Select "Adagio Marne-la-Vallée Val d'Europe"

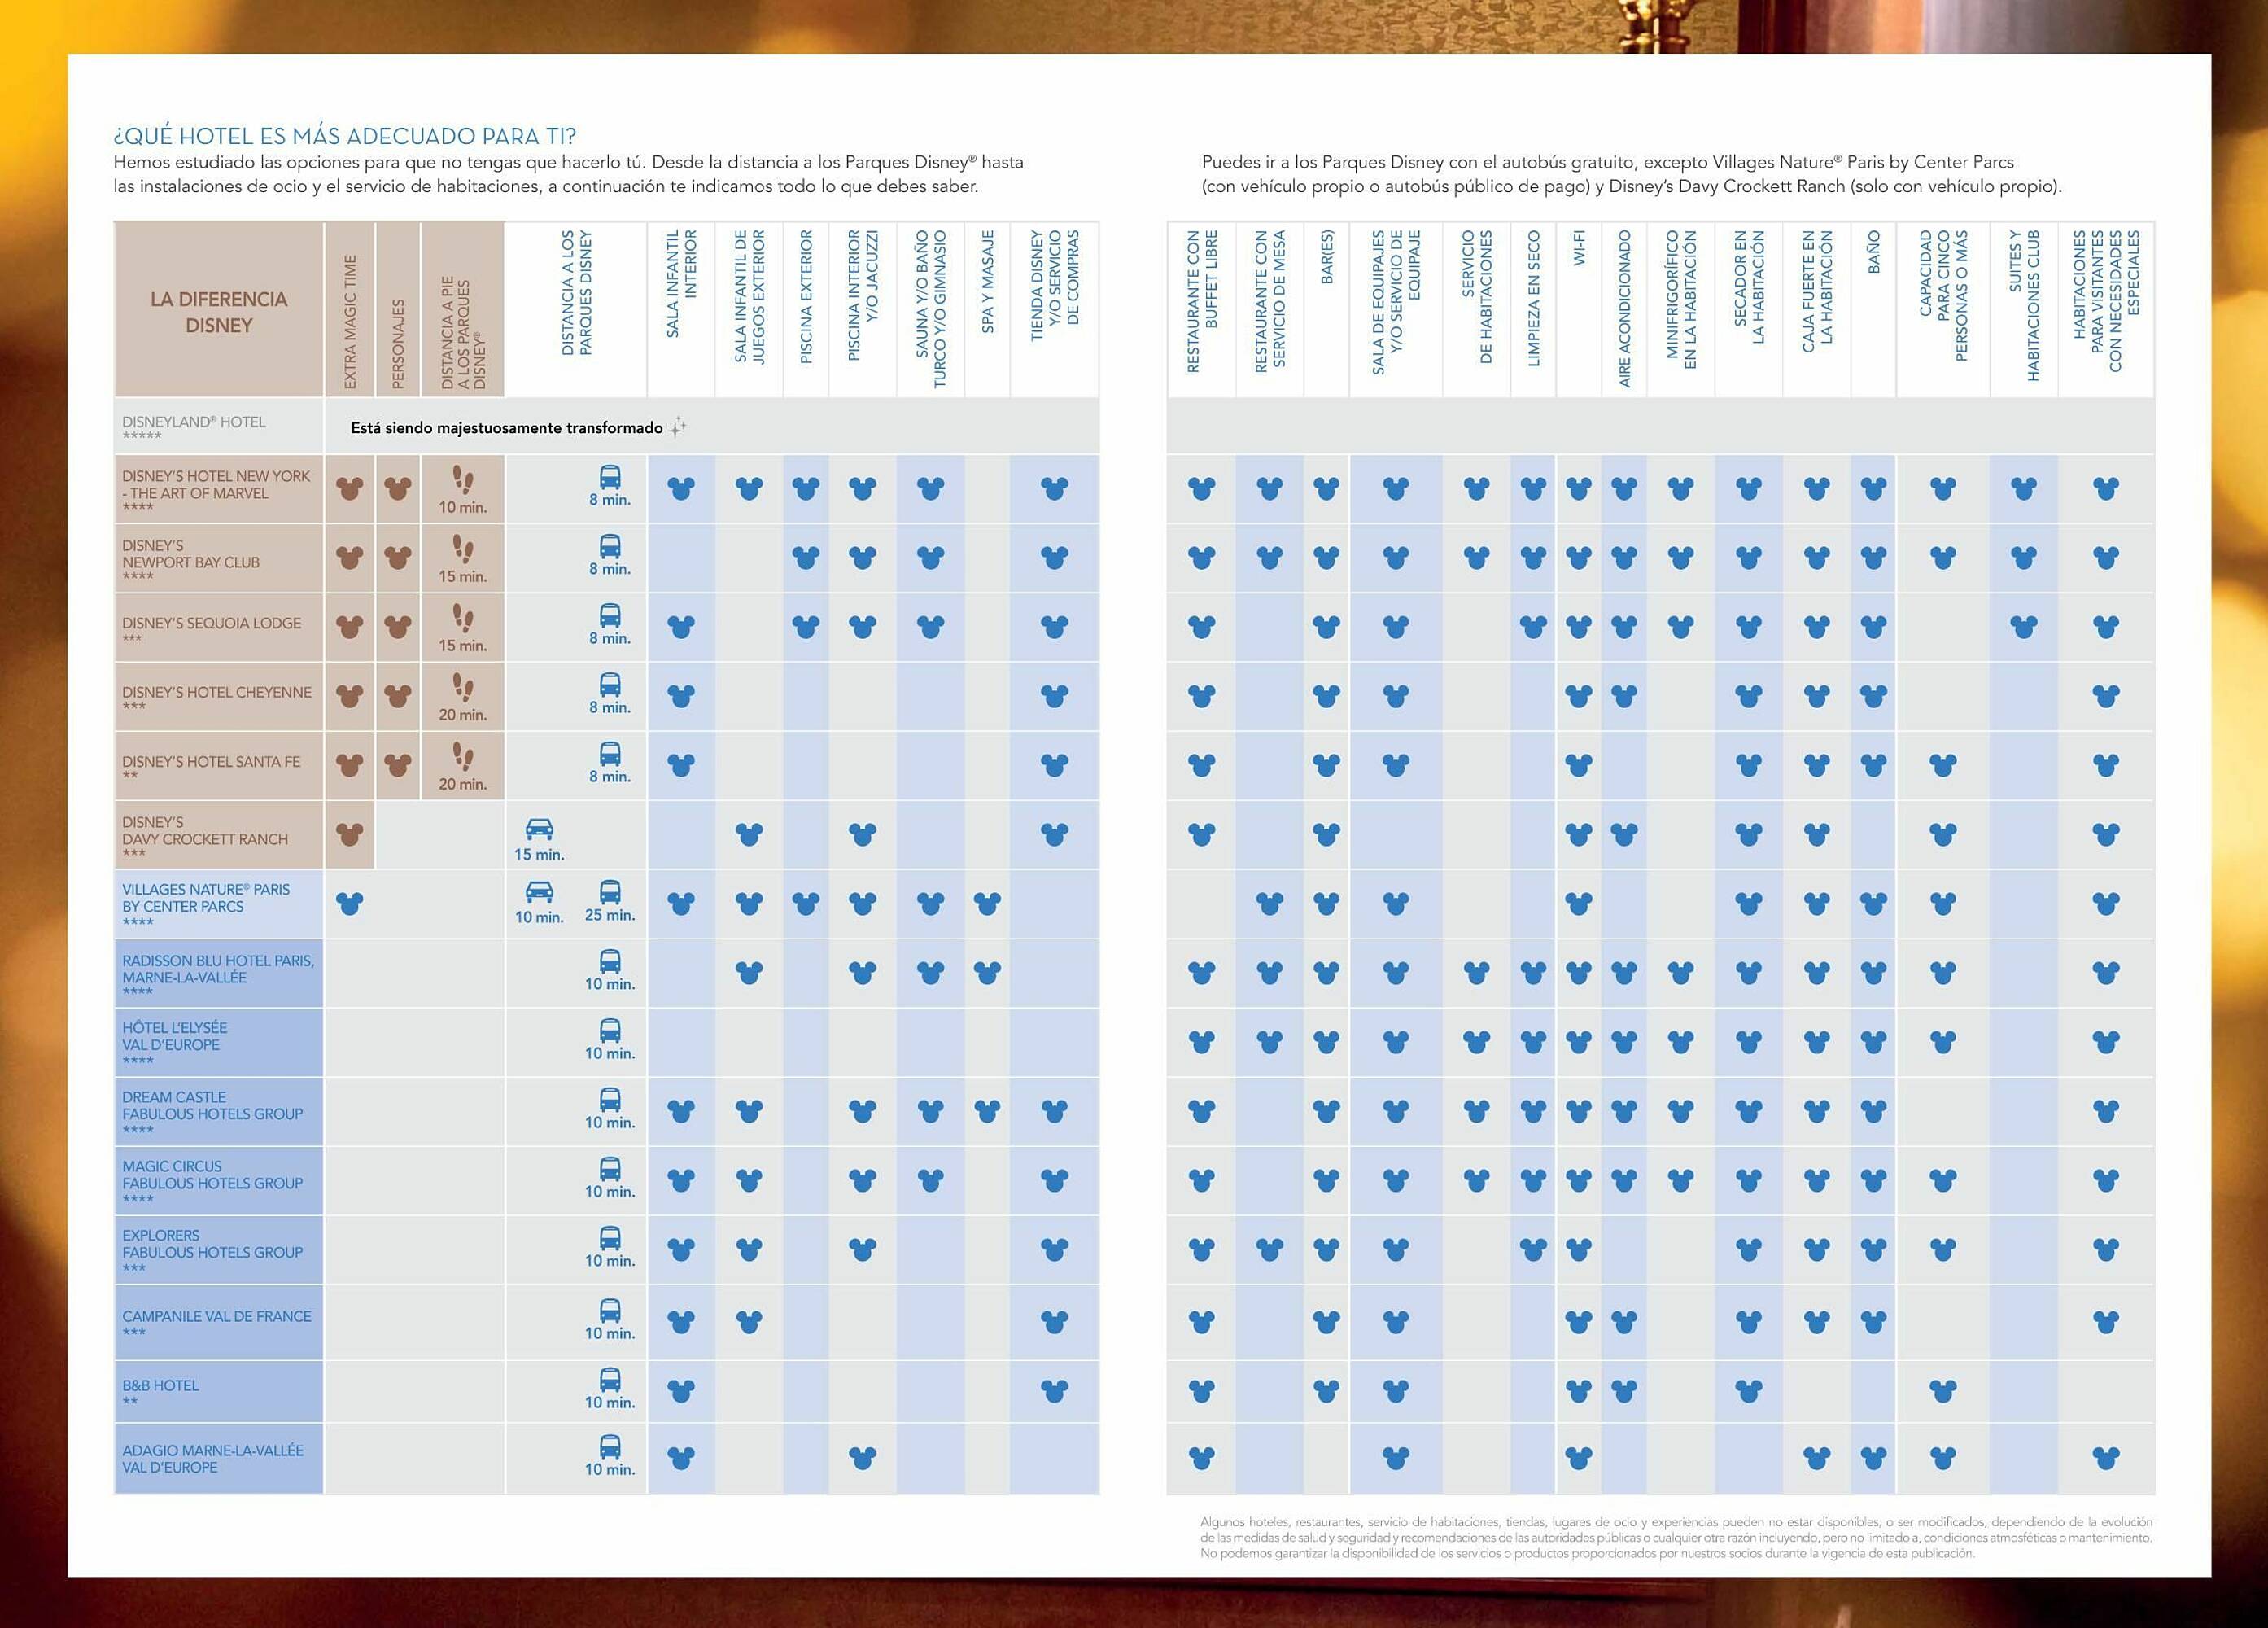(213, 1459)
